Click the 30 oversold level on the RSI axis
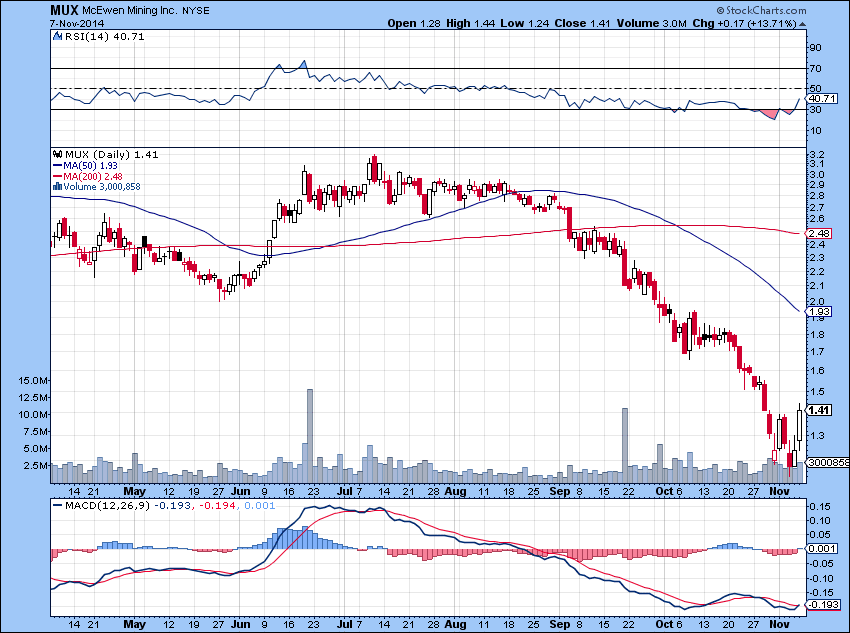This screenshot has height=633, width=850. point(815,109)
